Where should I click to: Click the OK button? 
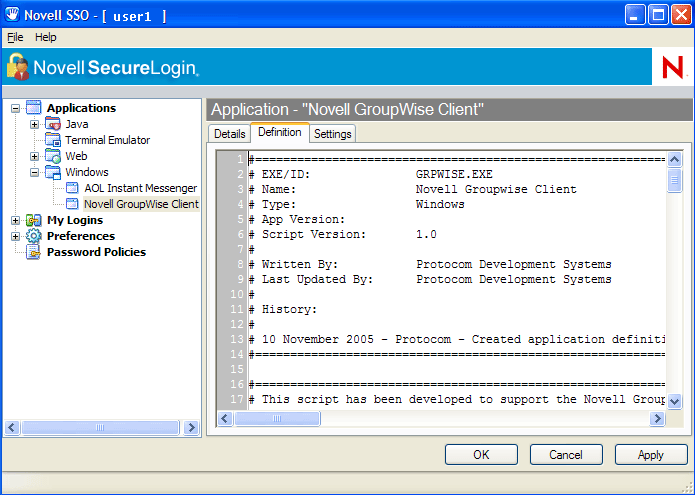click(x=481, y=455)
